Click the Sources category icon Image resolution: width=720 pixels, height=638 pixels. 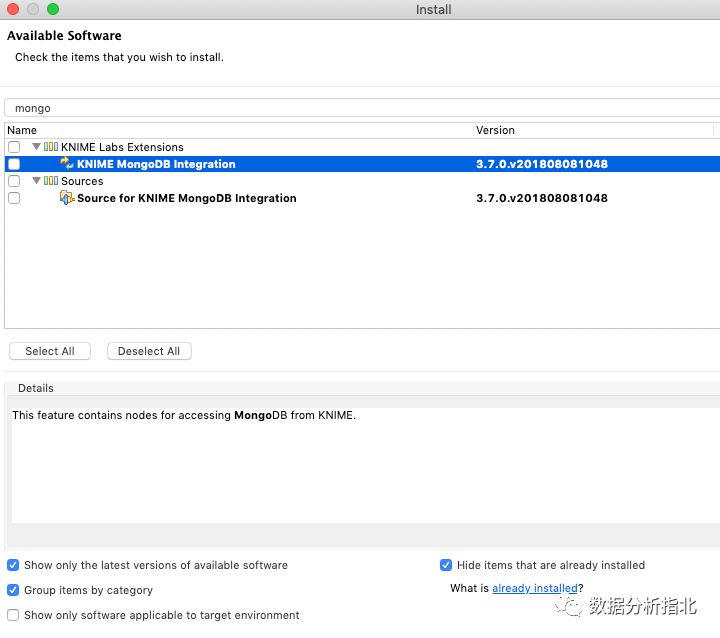click(51, 181)
